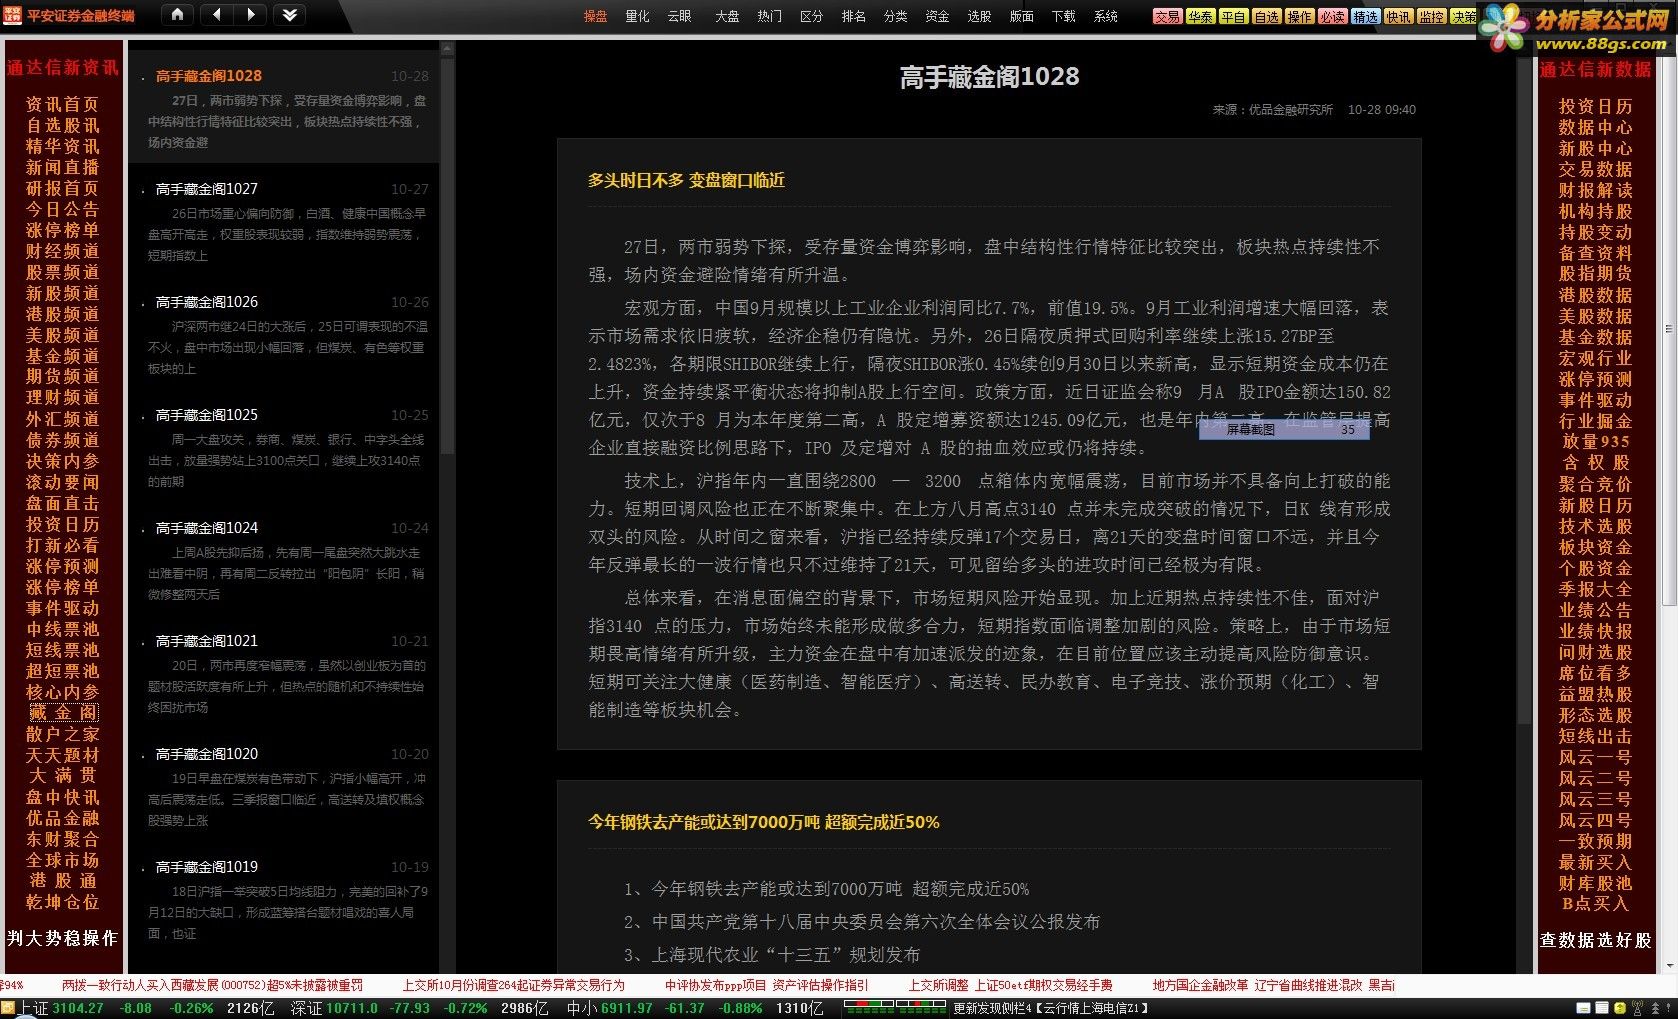Open 新股中心 in right sidebar
This screenshot has width=1678, height=1019.
point(1595,148)
